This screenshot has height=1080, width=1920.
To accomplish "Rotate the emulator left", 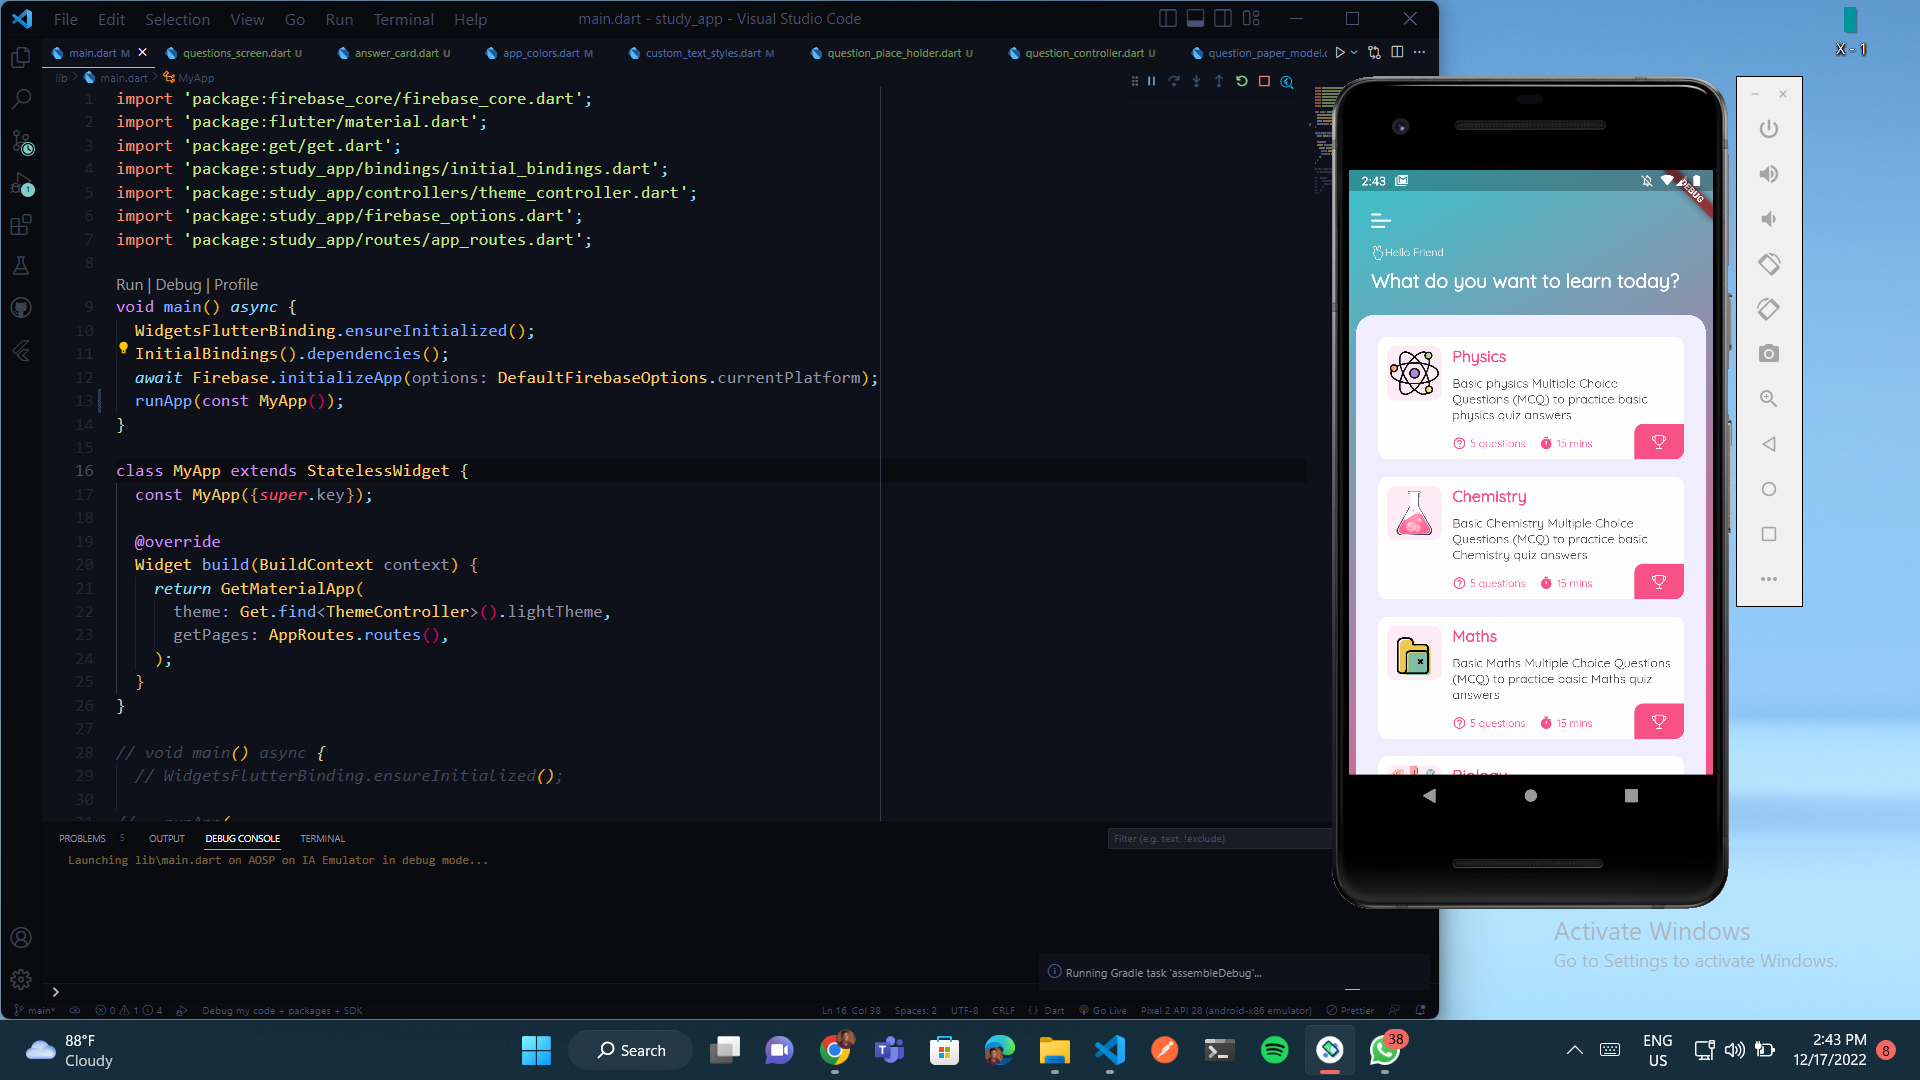I will (x=1769, y=264).
